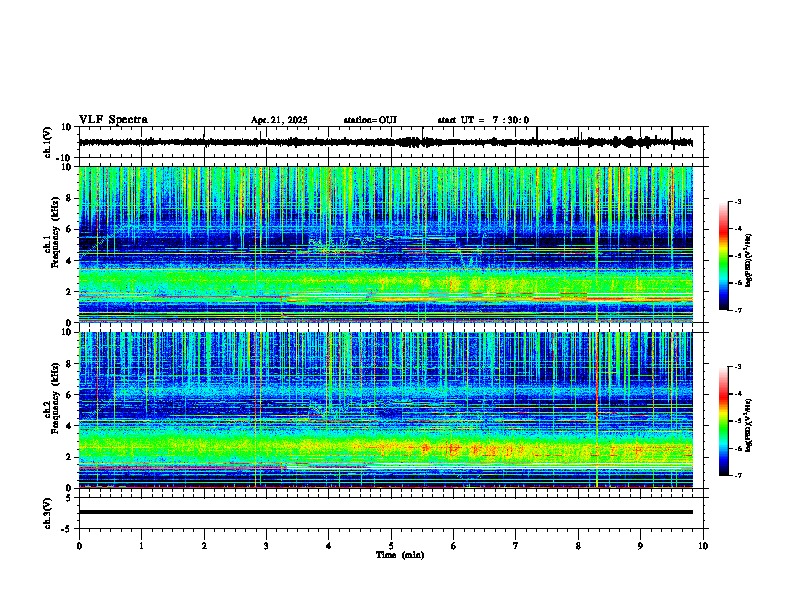Click the "8" kHz tick on ch.2 spectrogram axis

pyautogui.click(x=69, y=364)
